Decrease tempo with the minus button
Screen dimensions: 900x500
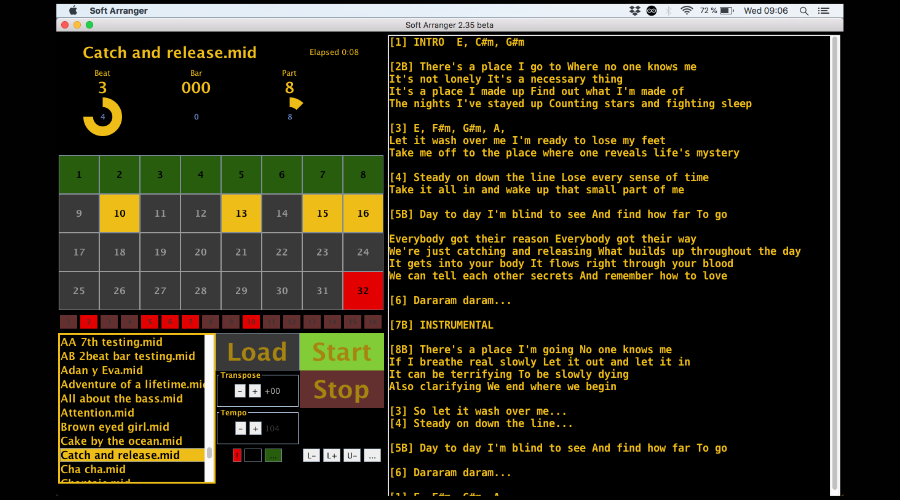click(240, 428)
